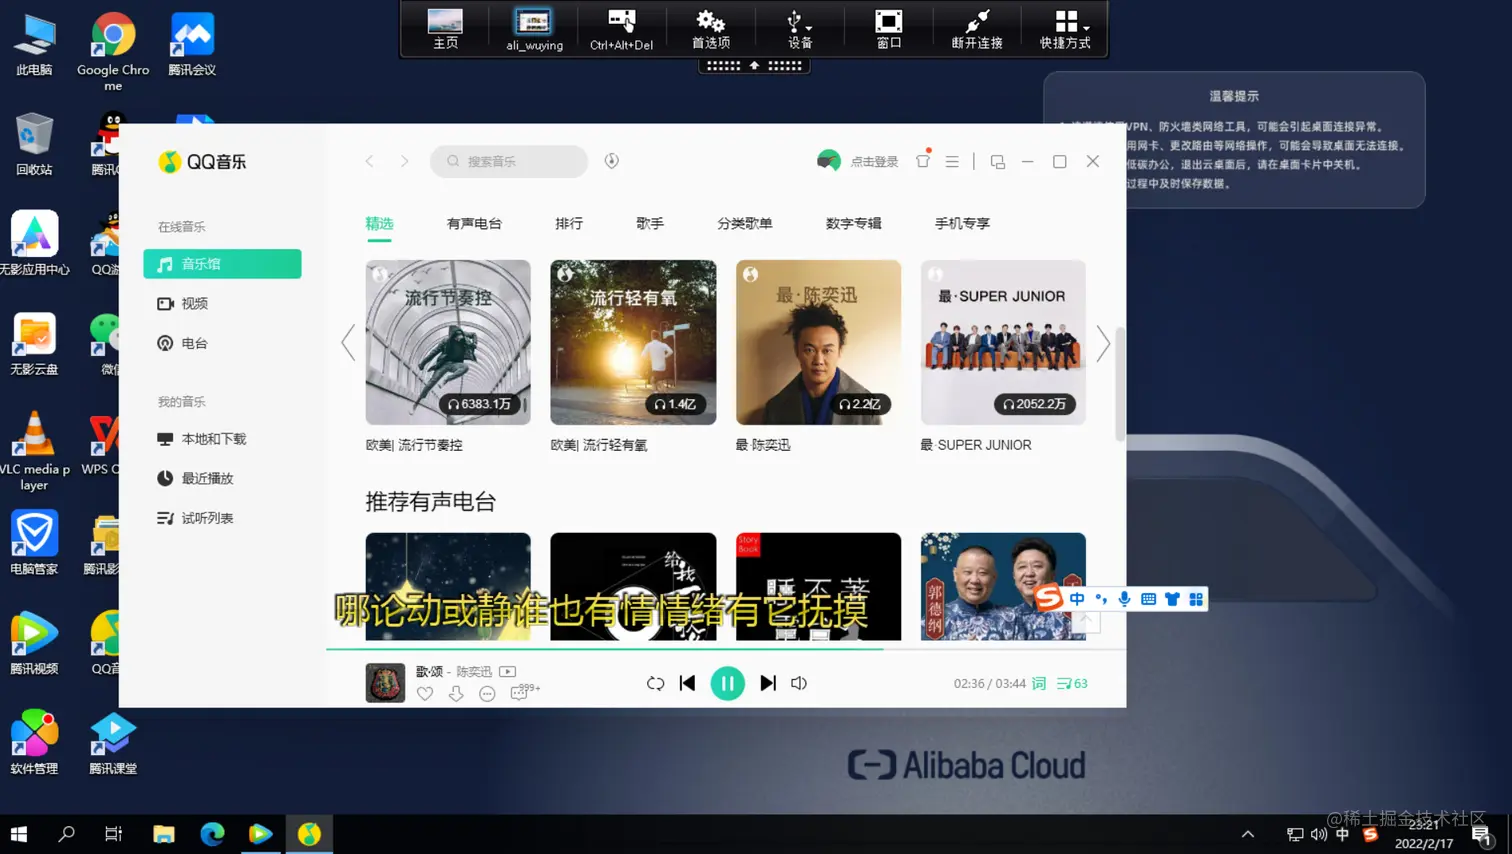The image size is (1512, 854).
Task: Switch to the 数字专辑 tab
Action: pos(853,223)
